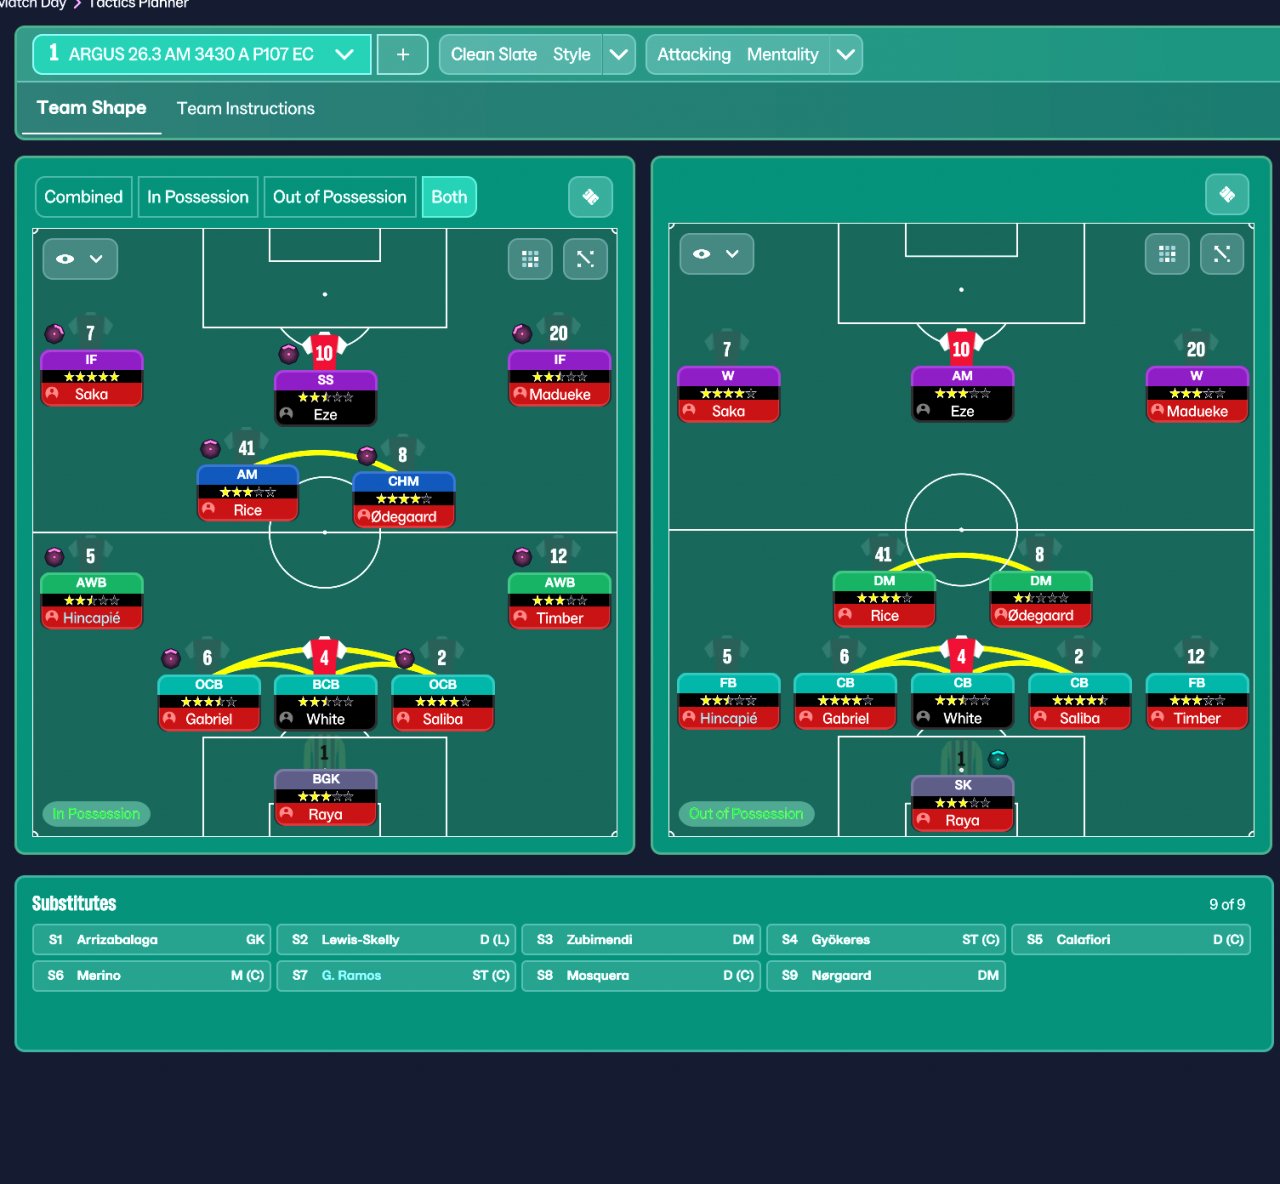
Task: Select substitute S3 Zubimendi
Action: point(641,940)
